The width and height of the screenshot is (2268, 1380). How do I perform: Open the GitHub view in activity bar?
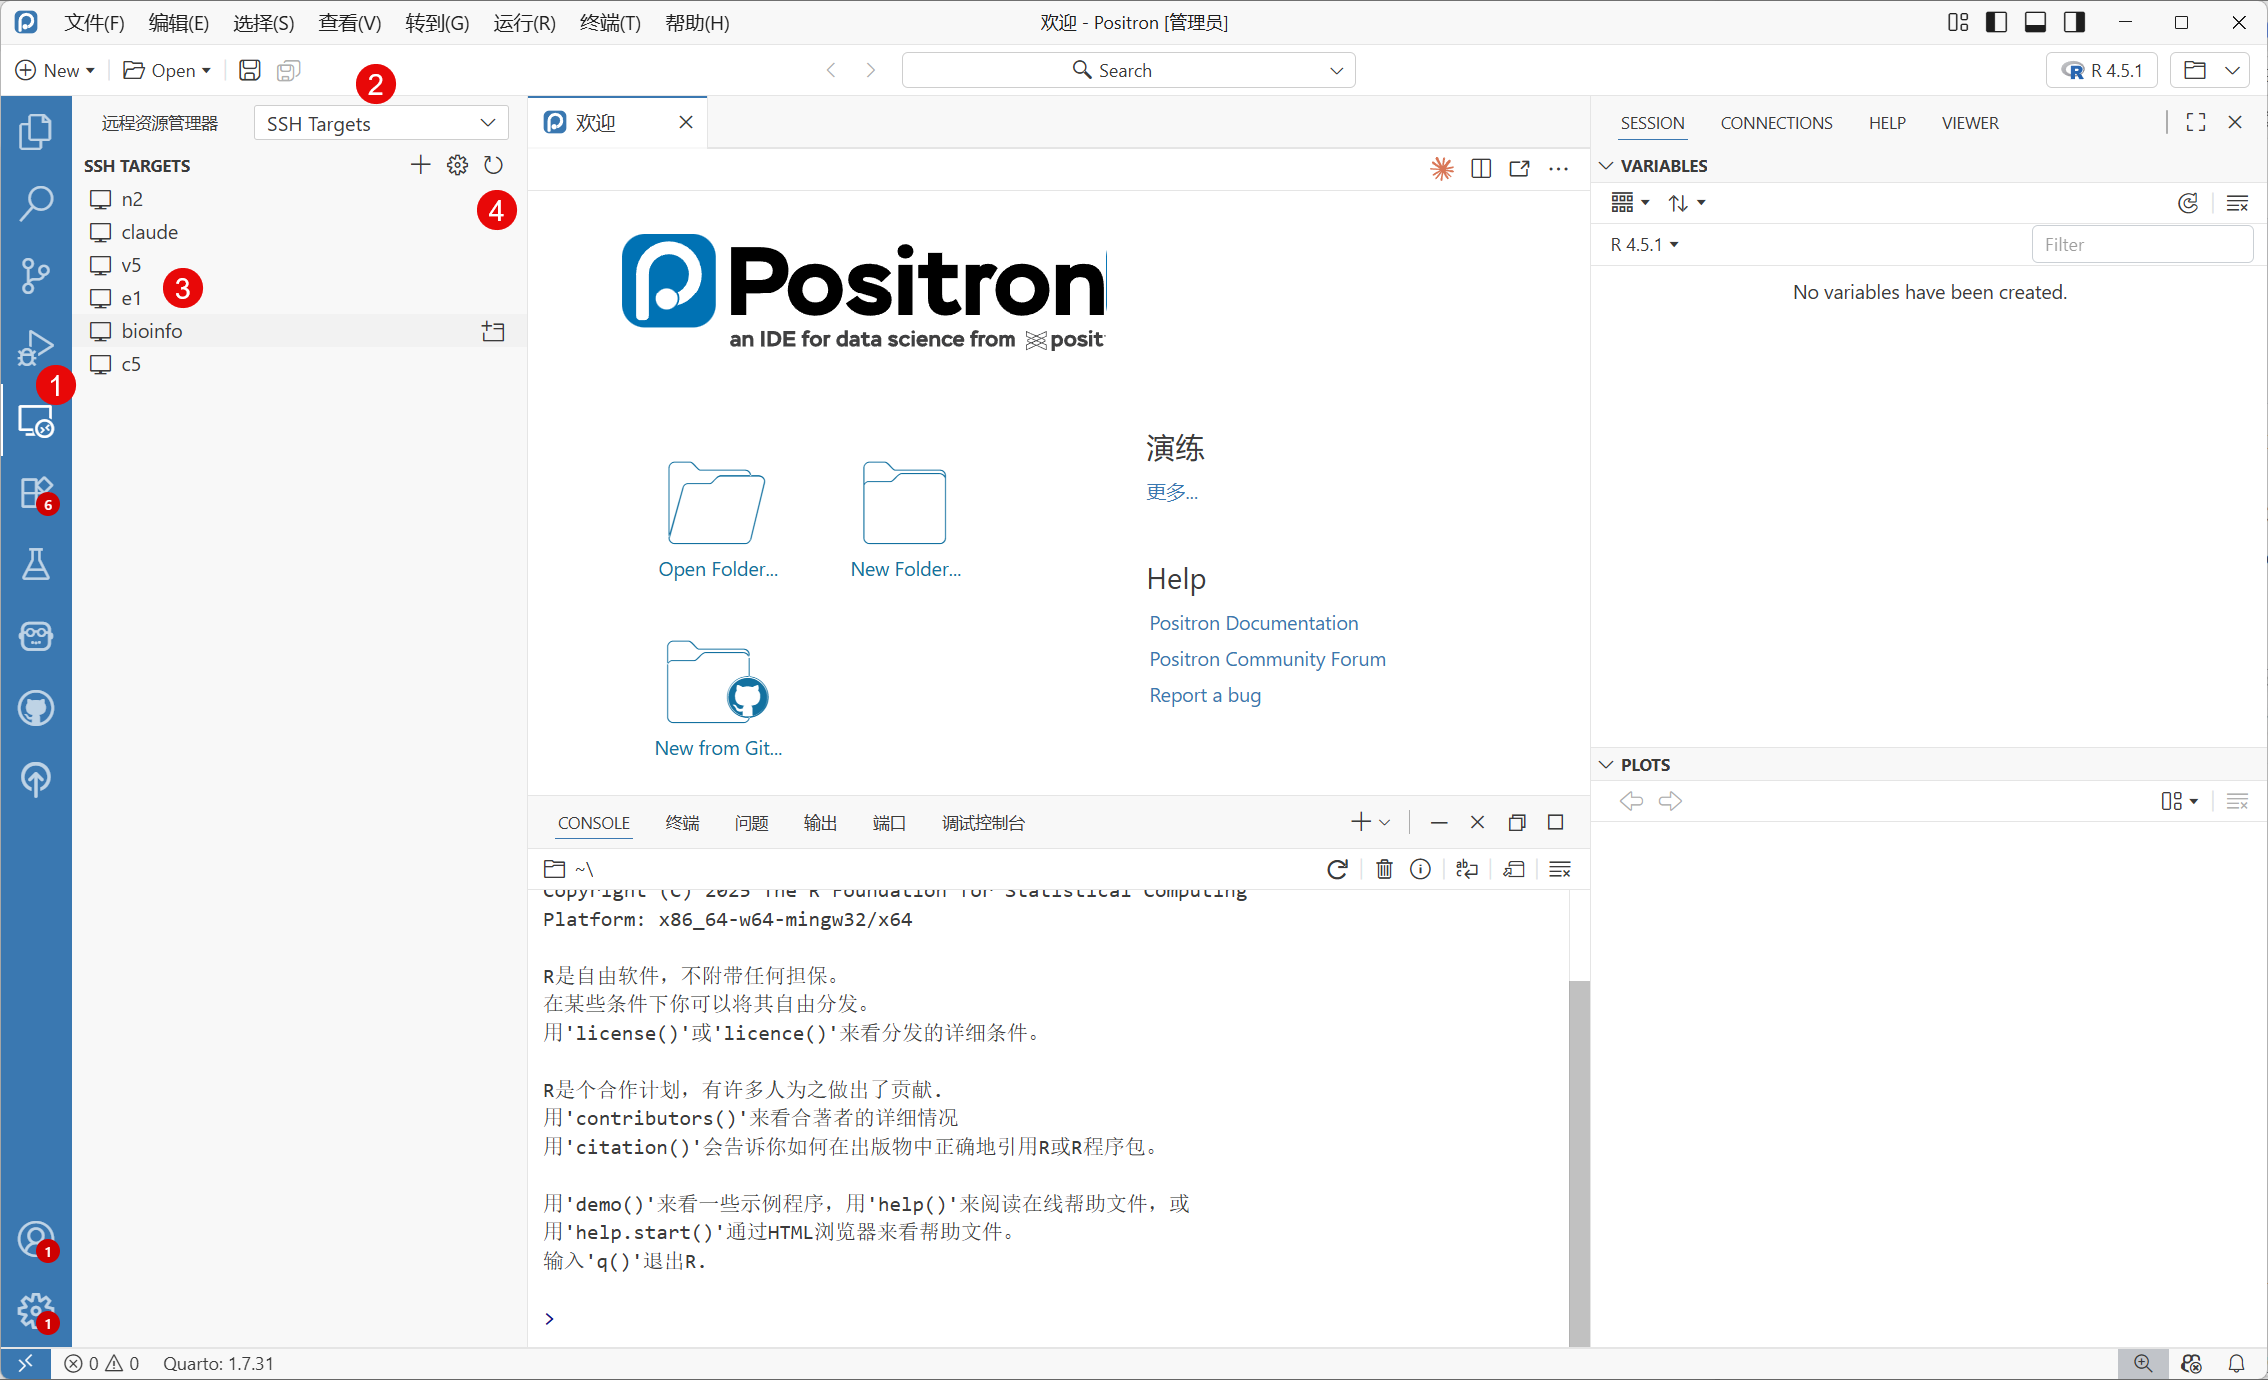(x=36, y=709)
